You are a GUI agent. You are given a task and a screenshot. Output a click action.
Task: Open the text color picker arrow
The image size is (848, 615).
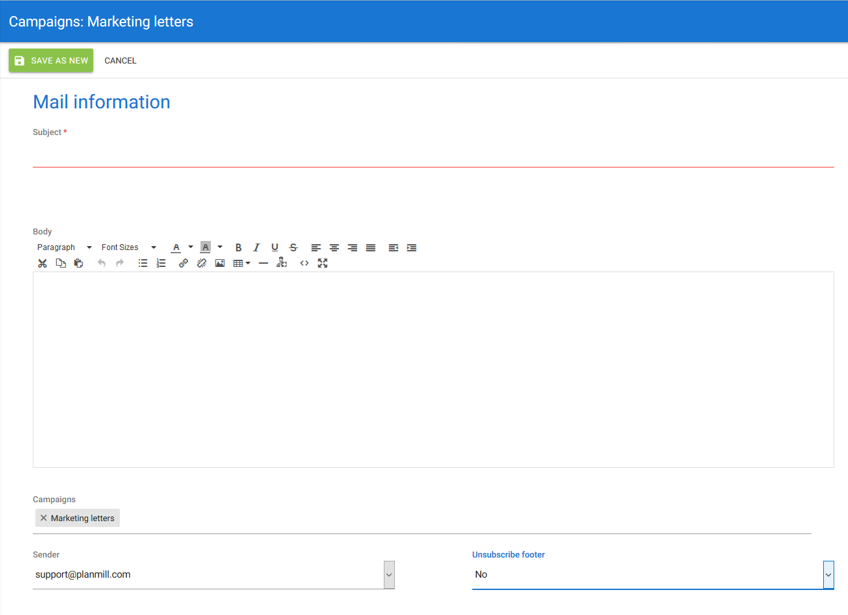[x=191, y=248]
